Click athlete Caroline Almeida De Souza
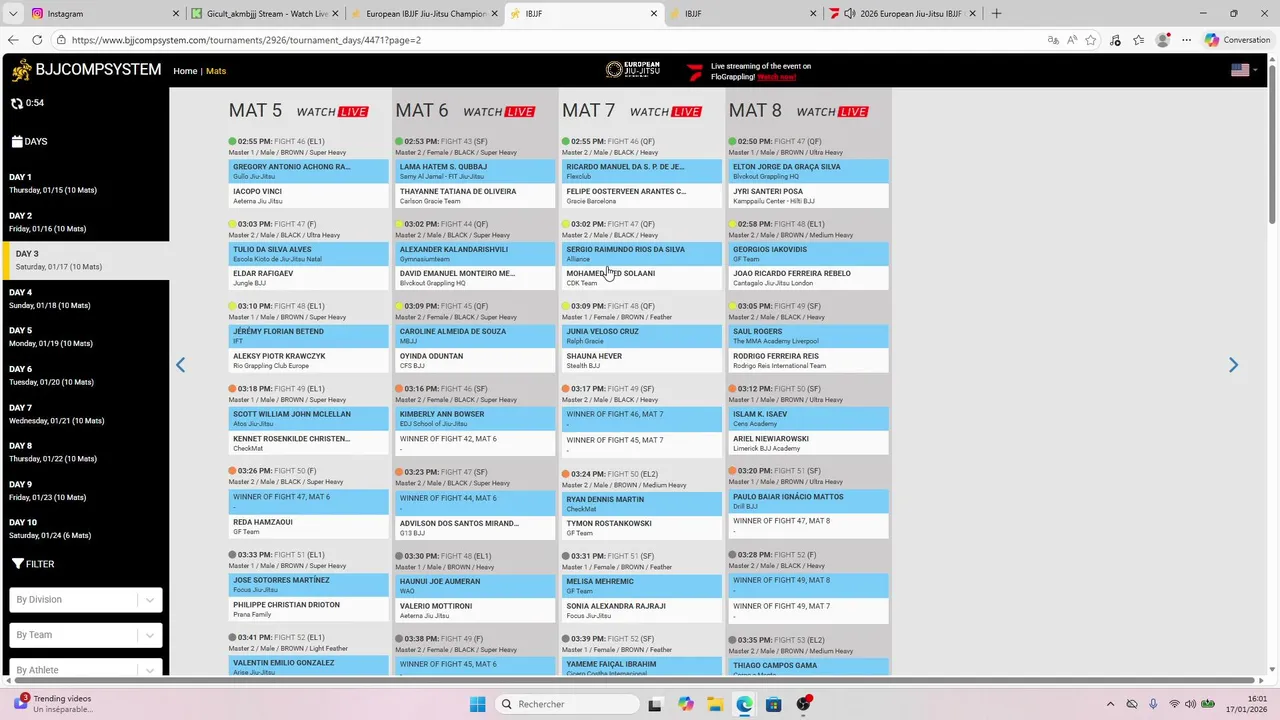Screen dimensions: 1280x720 tap(453, 331)
